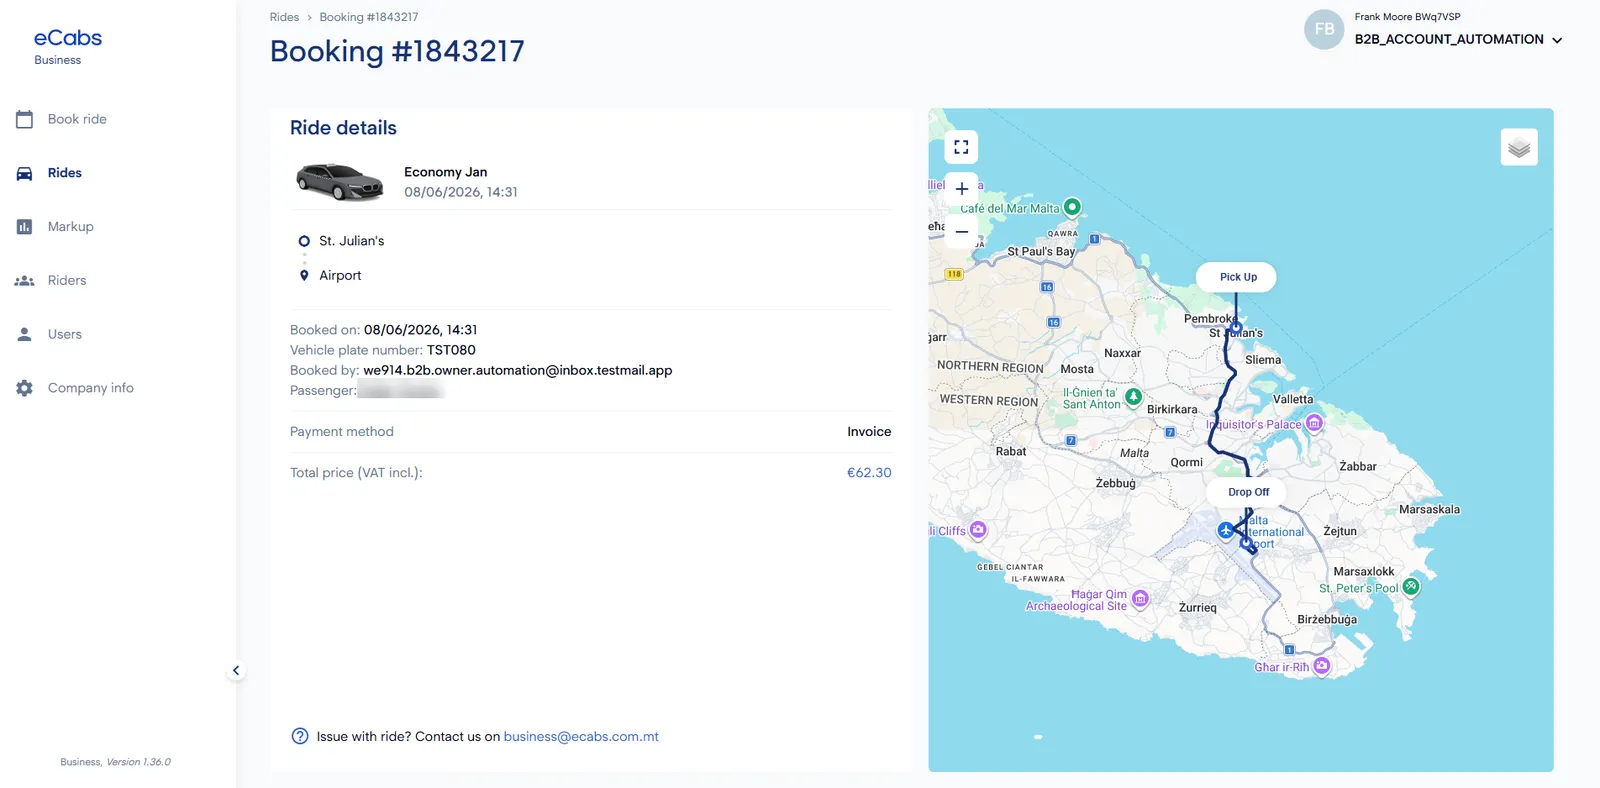The height and width of the screenshot is (788, 1600).
Task: Open the Riders group icon
Action: tap(25, 281)
